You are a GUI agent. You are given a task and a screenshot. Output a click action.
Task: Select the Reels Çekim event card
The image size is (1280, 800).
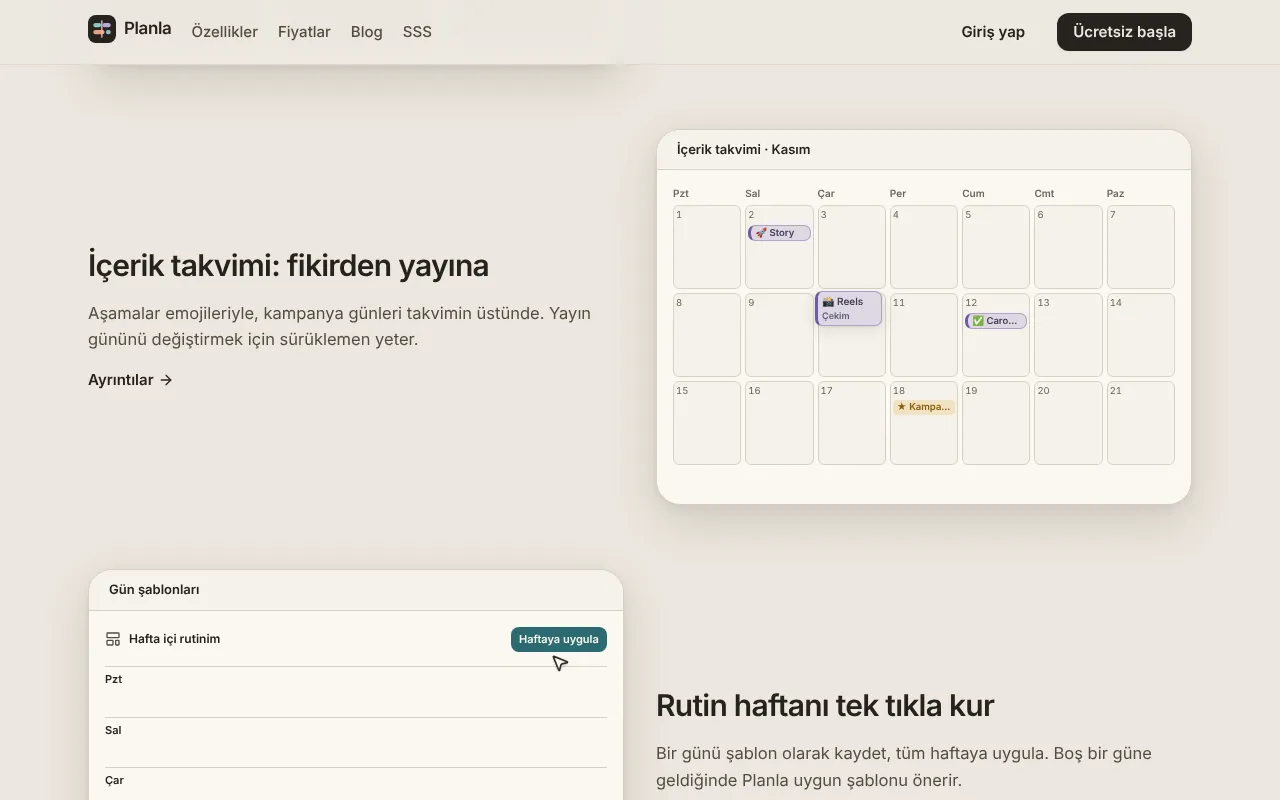(849, 309)
